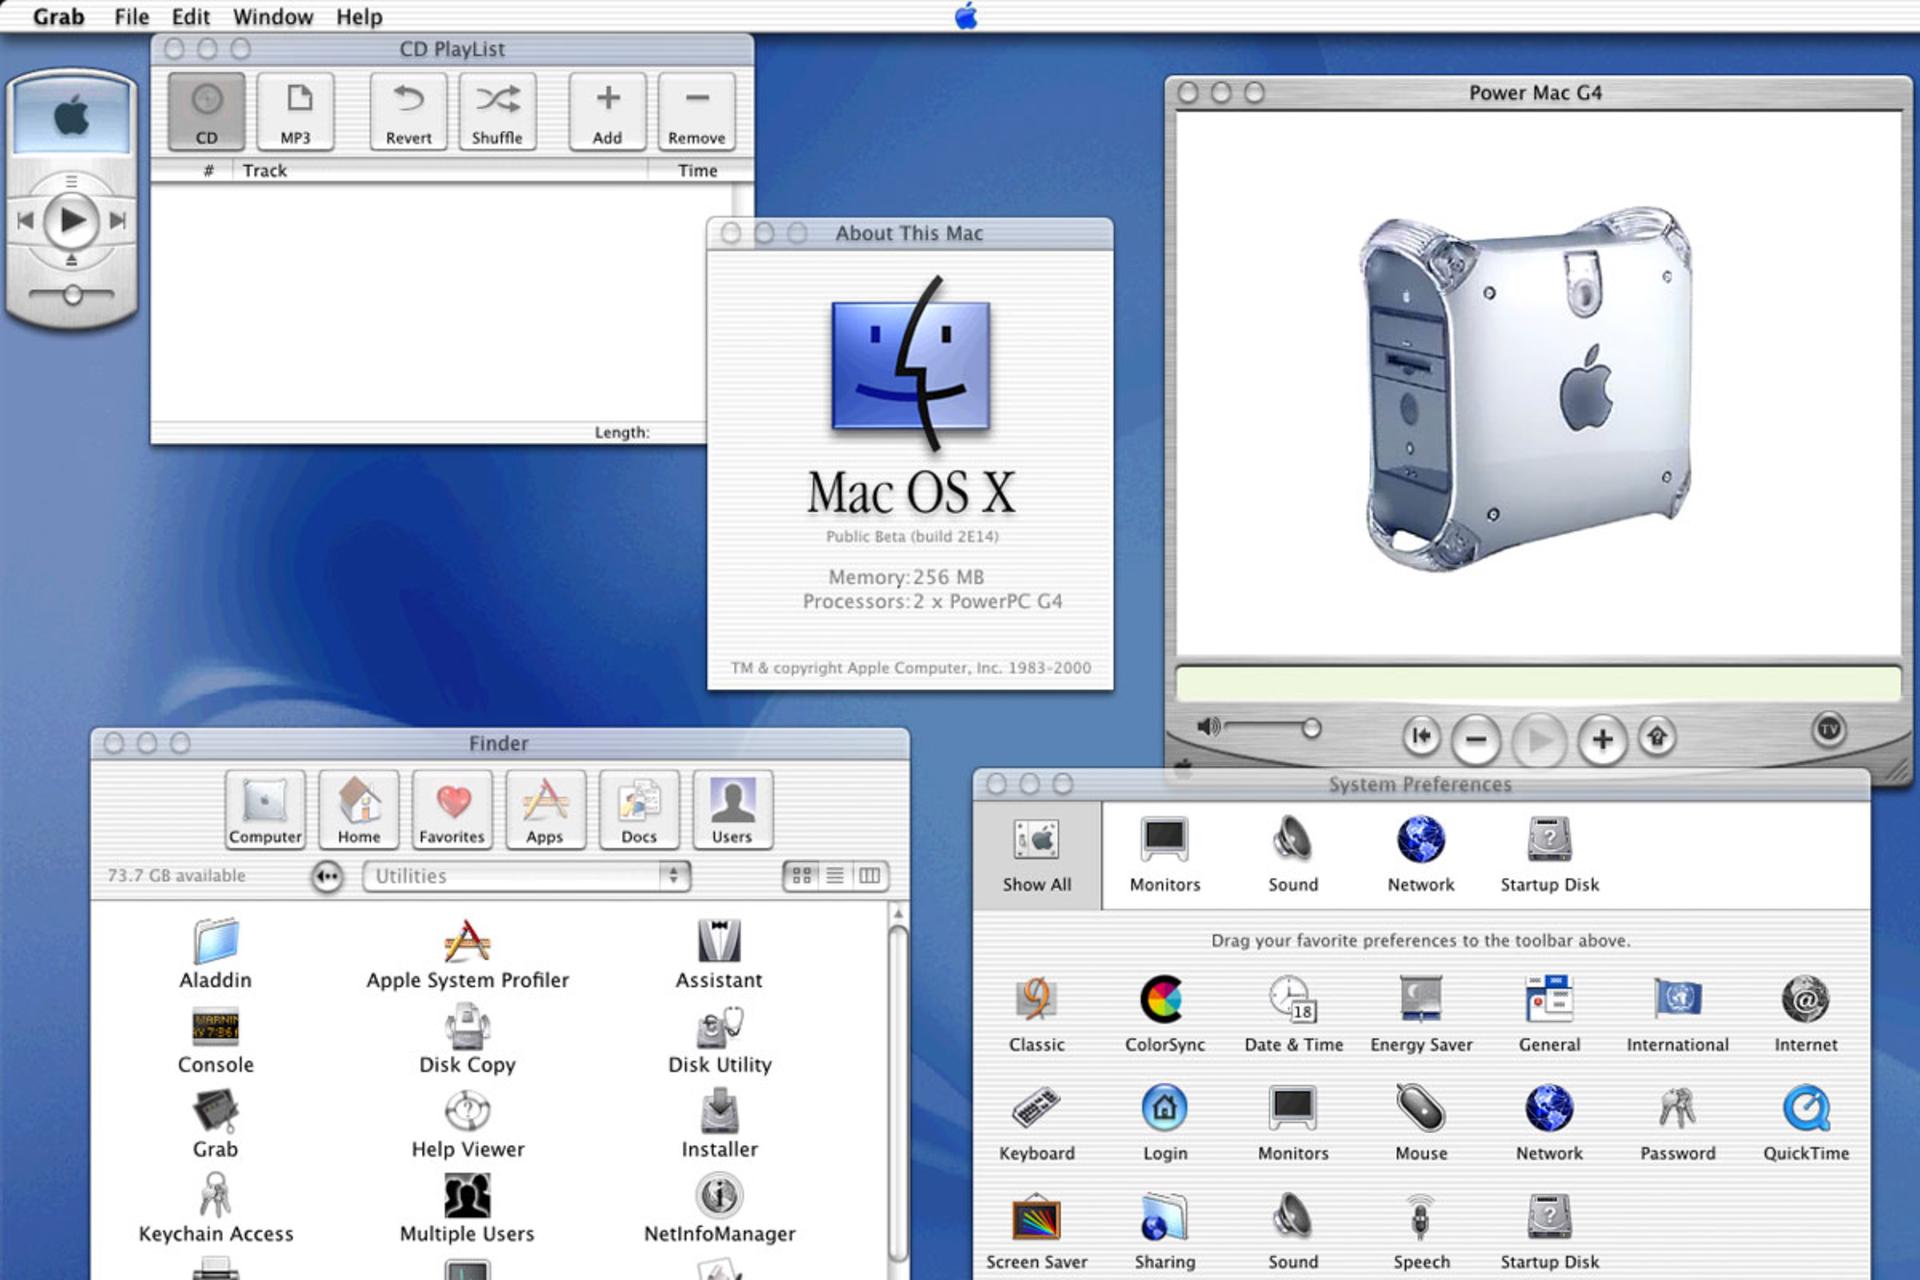Open Date & Time preferences
This screenshot has height=1280, width=1920.
[1293, 1014]
